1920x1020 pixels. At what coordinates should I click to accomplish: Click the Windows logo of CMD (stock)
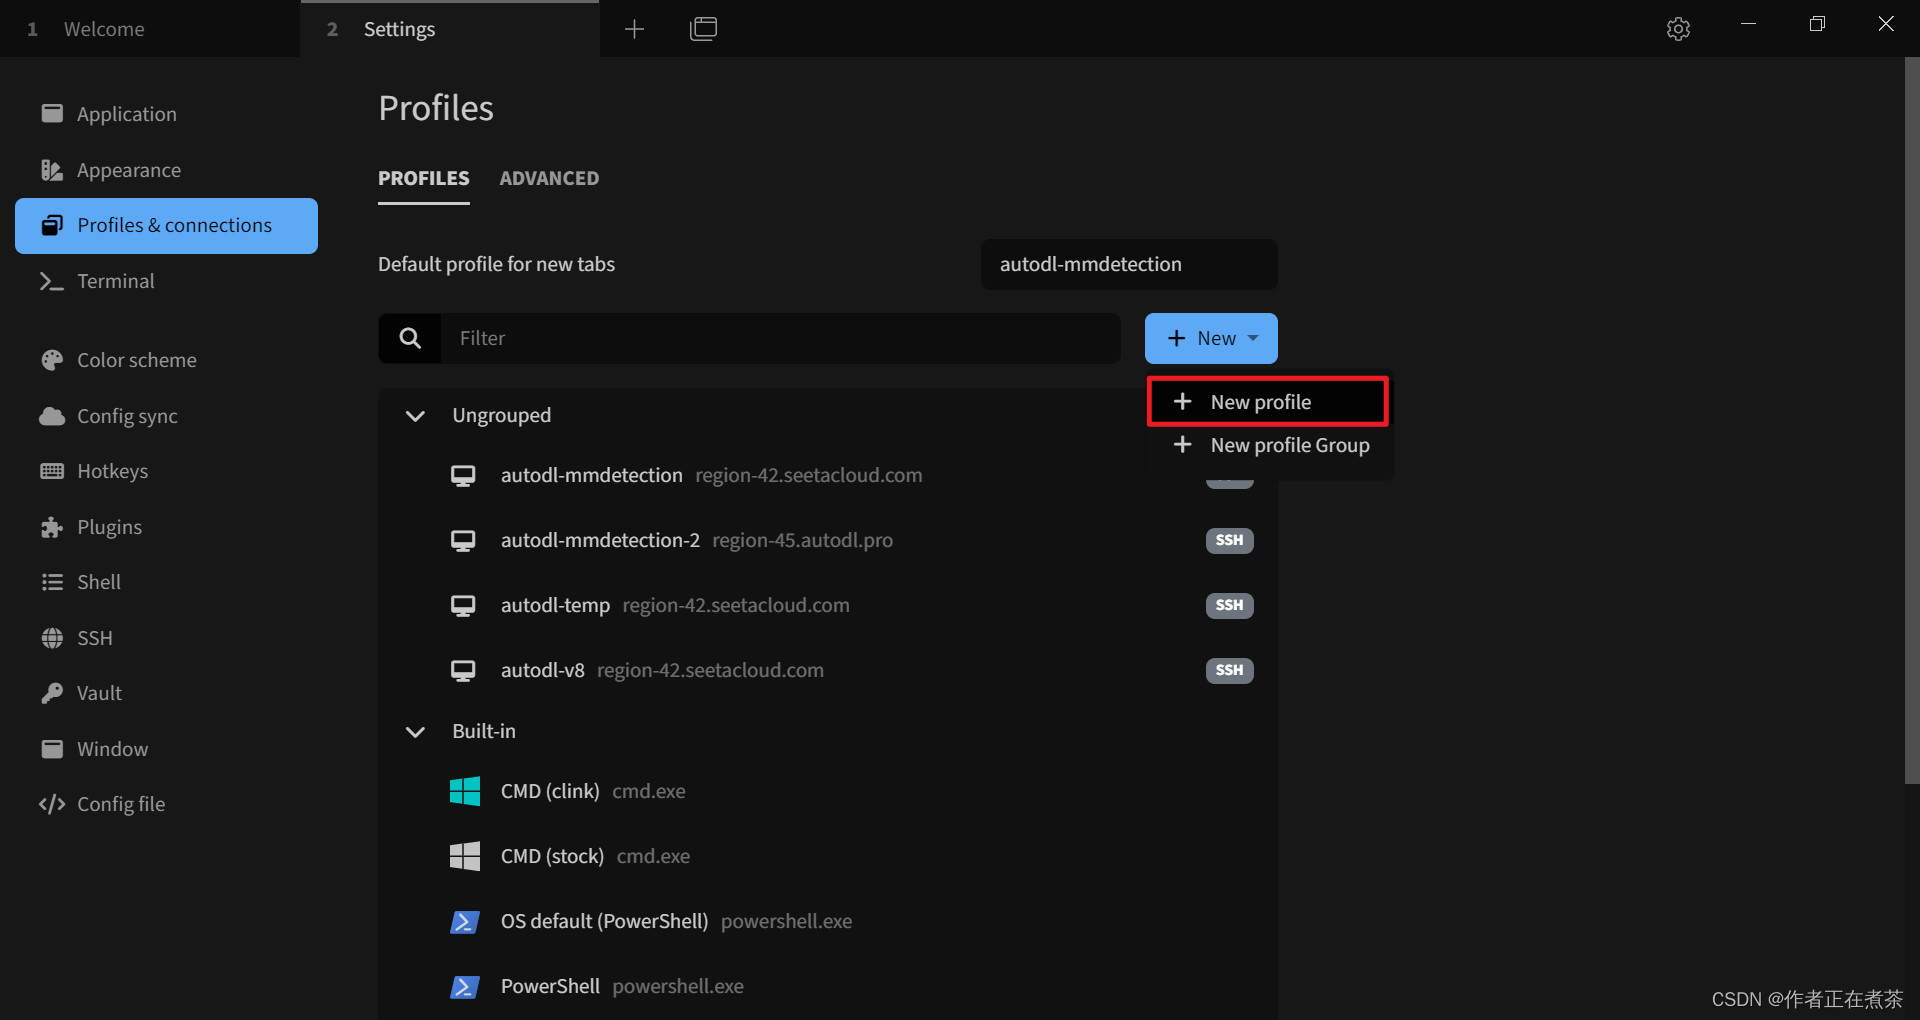coord(465,856)
